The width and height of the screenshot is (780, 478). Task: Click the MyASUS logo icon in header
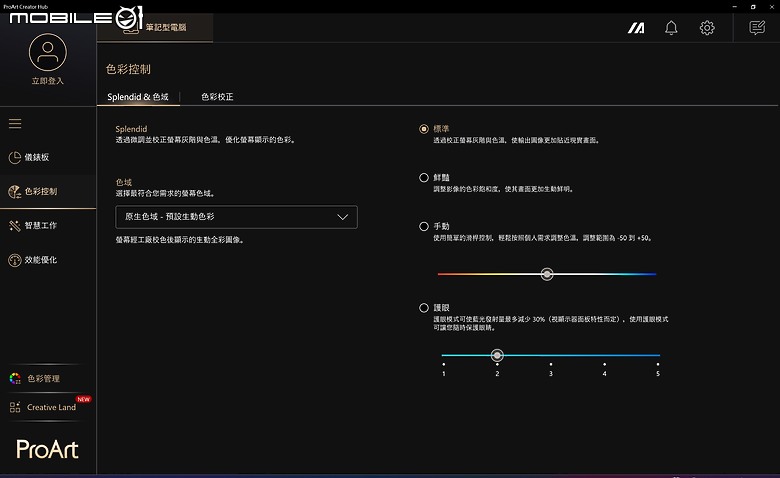636,28
